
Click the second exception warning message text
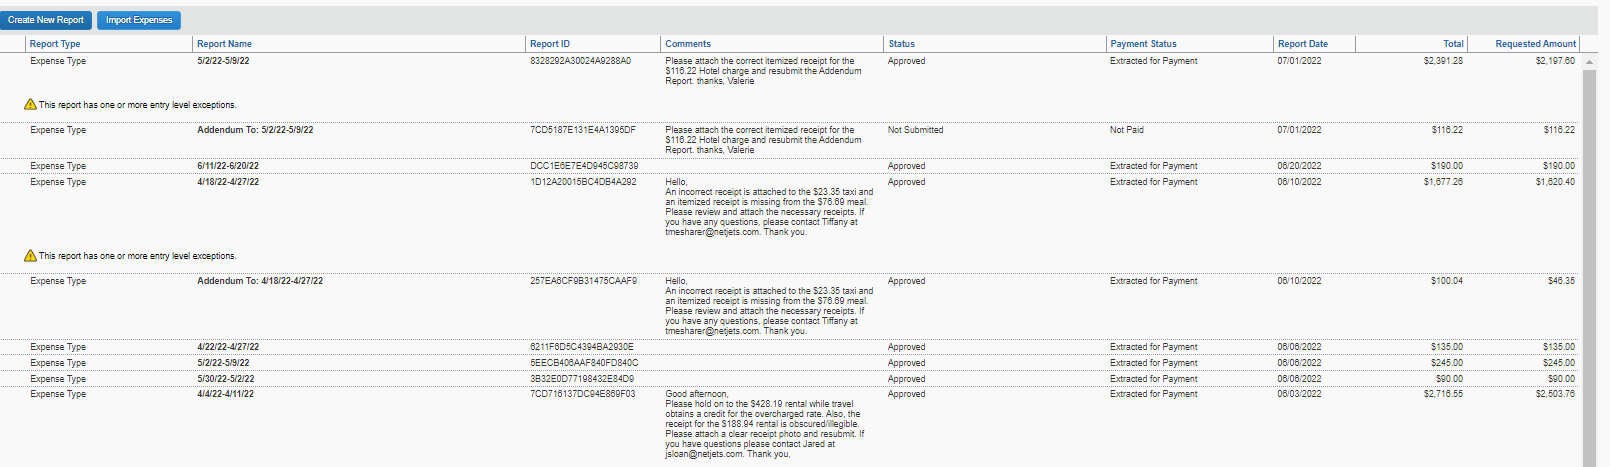(138, 256)
